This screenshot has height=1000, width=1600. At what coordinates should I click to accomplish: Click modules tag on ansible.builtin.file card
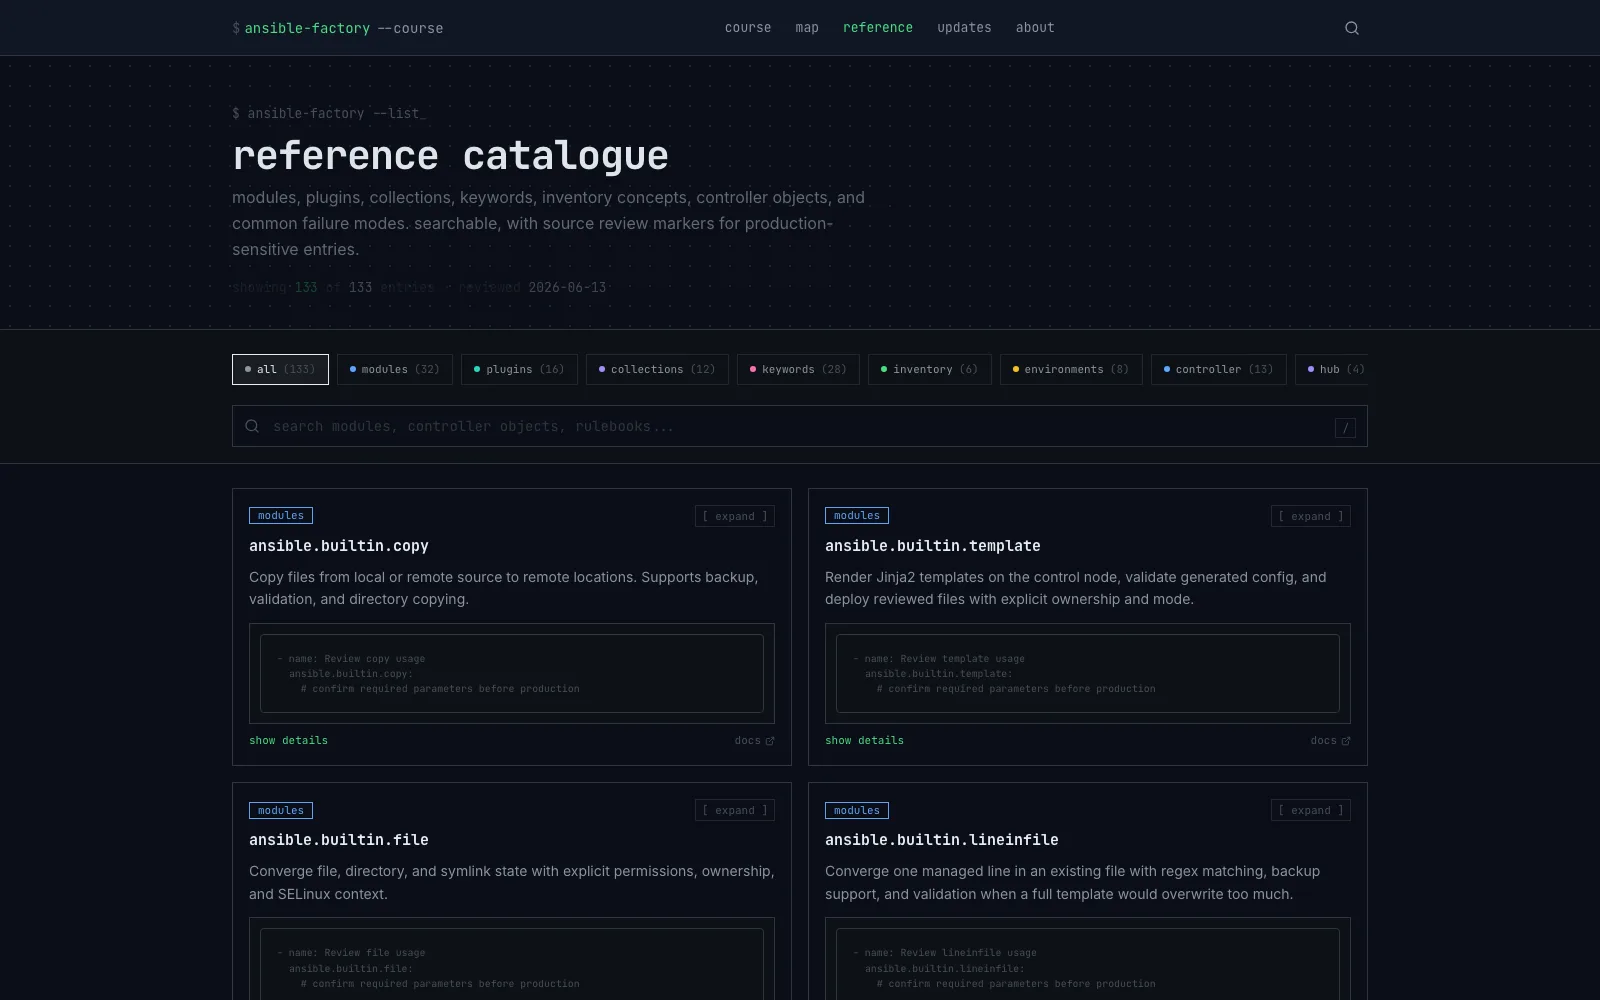coord(281,810)
